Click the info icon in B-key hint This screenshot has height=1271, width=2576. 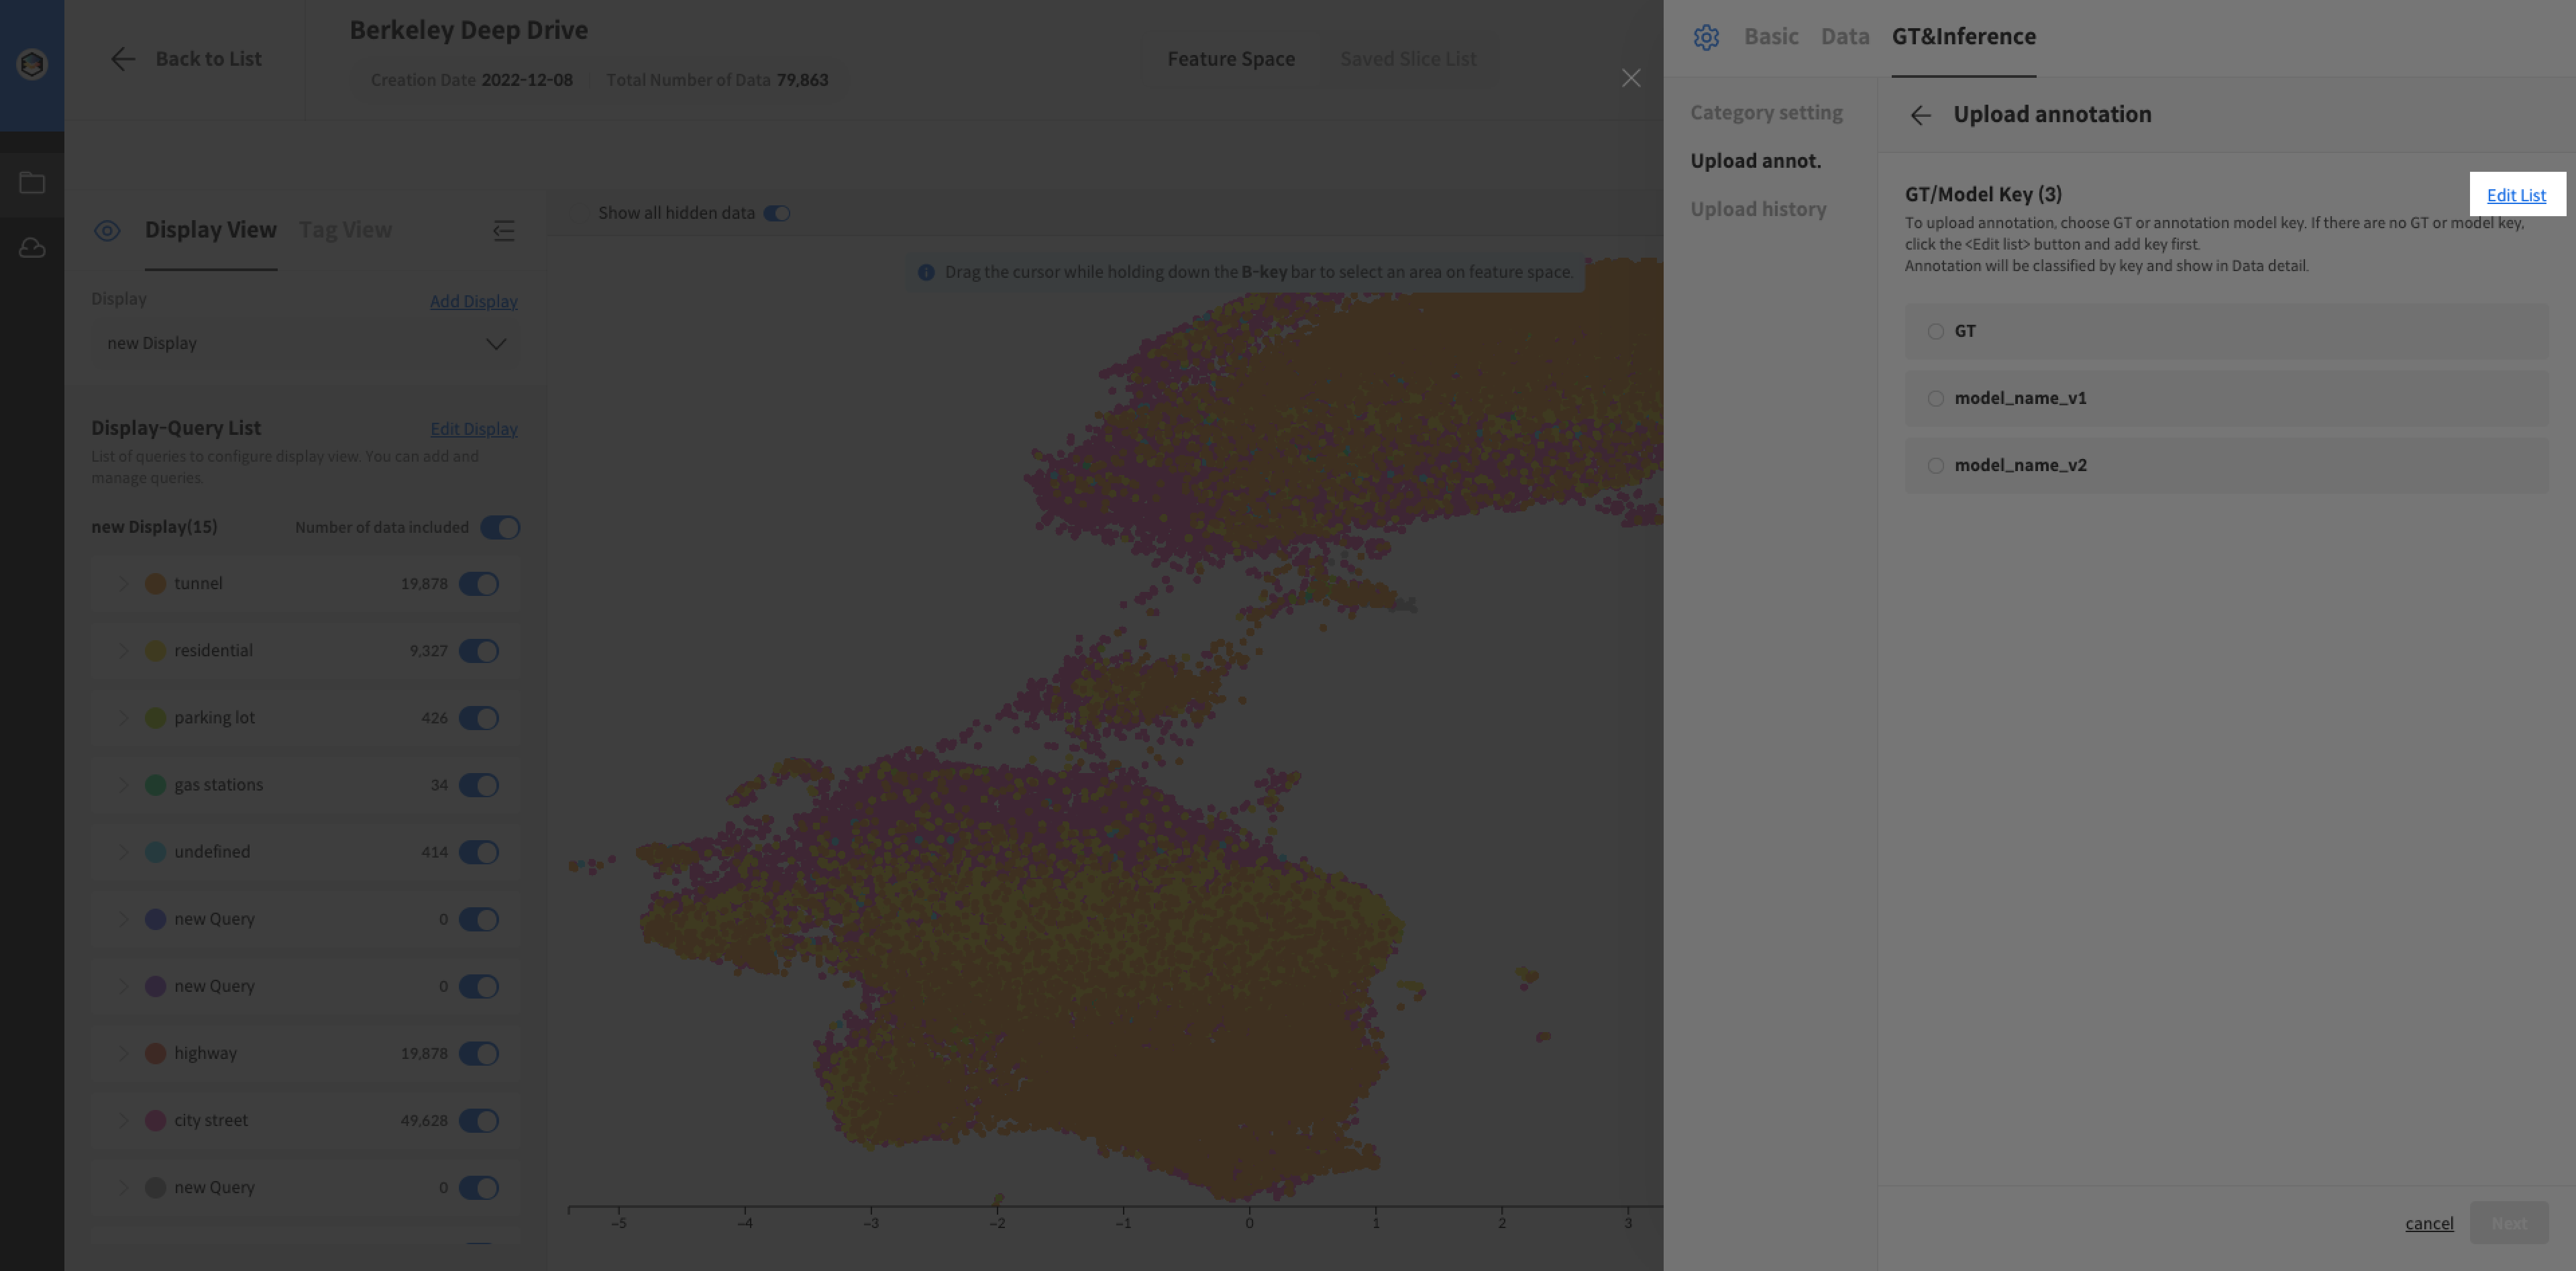[926, 272]
